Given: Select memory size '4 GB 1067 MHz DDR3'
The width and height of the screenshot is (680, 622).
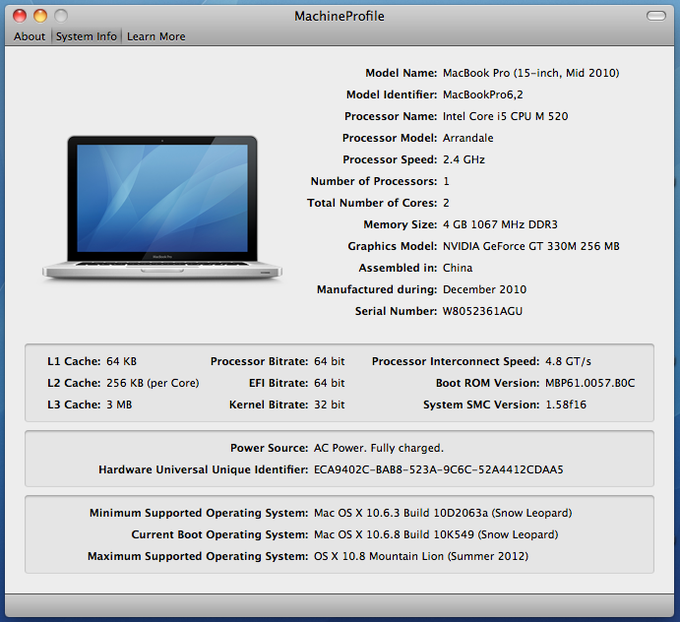Looking at the screenshot, I should 500,225.
